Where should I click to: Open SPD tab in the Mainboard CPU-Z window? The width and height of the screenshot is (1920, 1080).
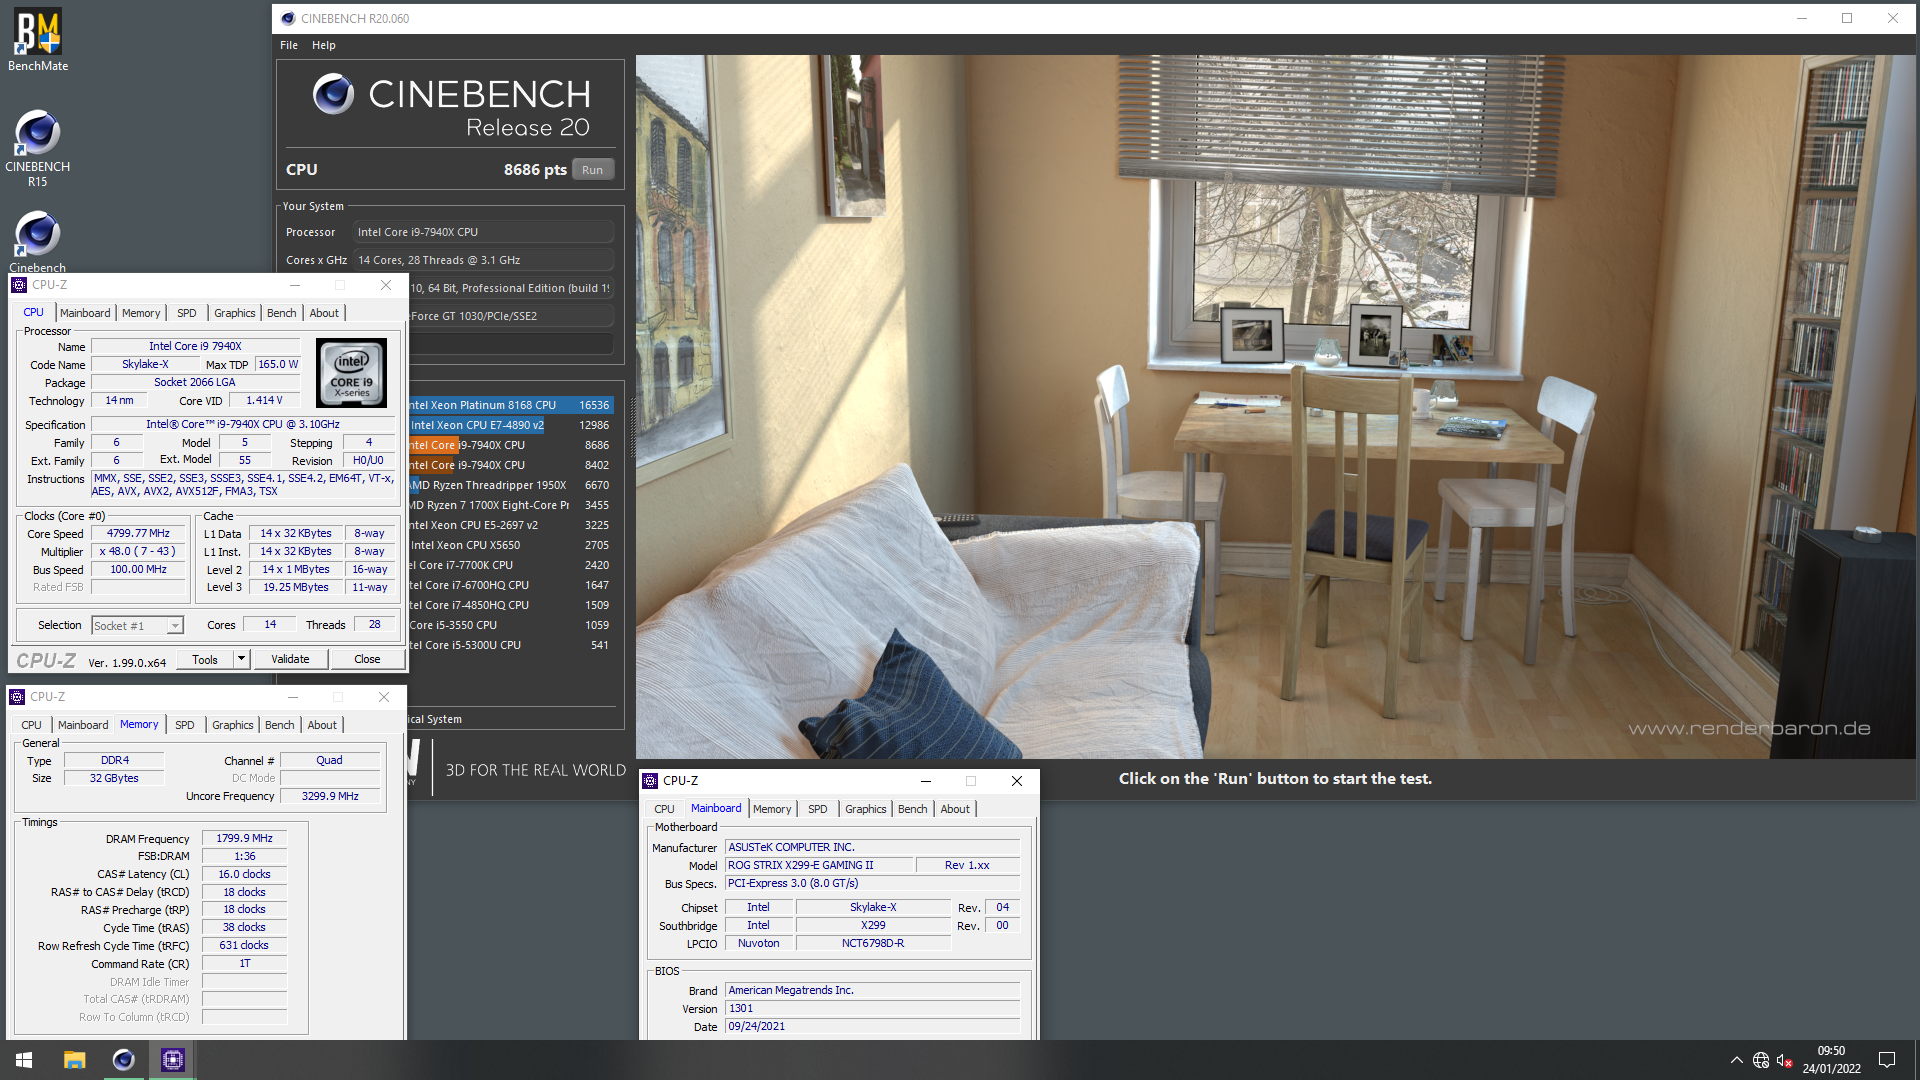click(x=818, y=809)
